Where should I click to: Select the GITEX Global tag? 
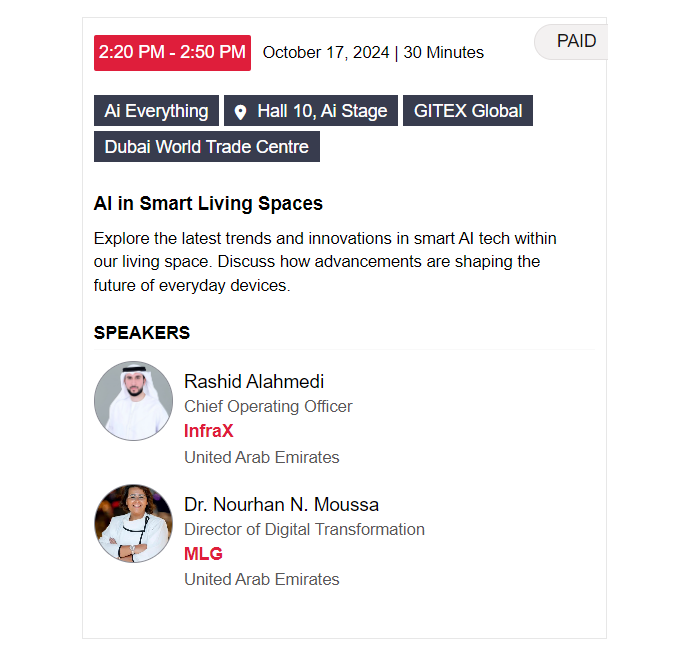[468, 111]
